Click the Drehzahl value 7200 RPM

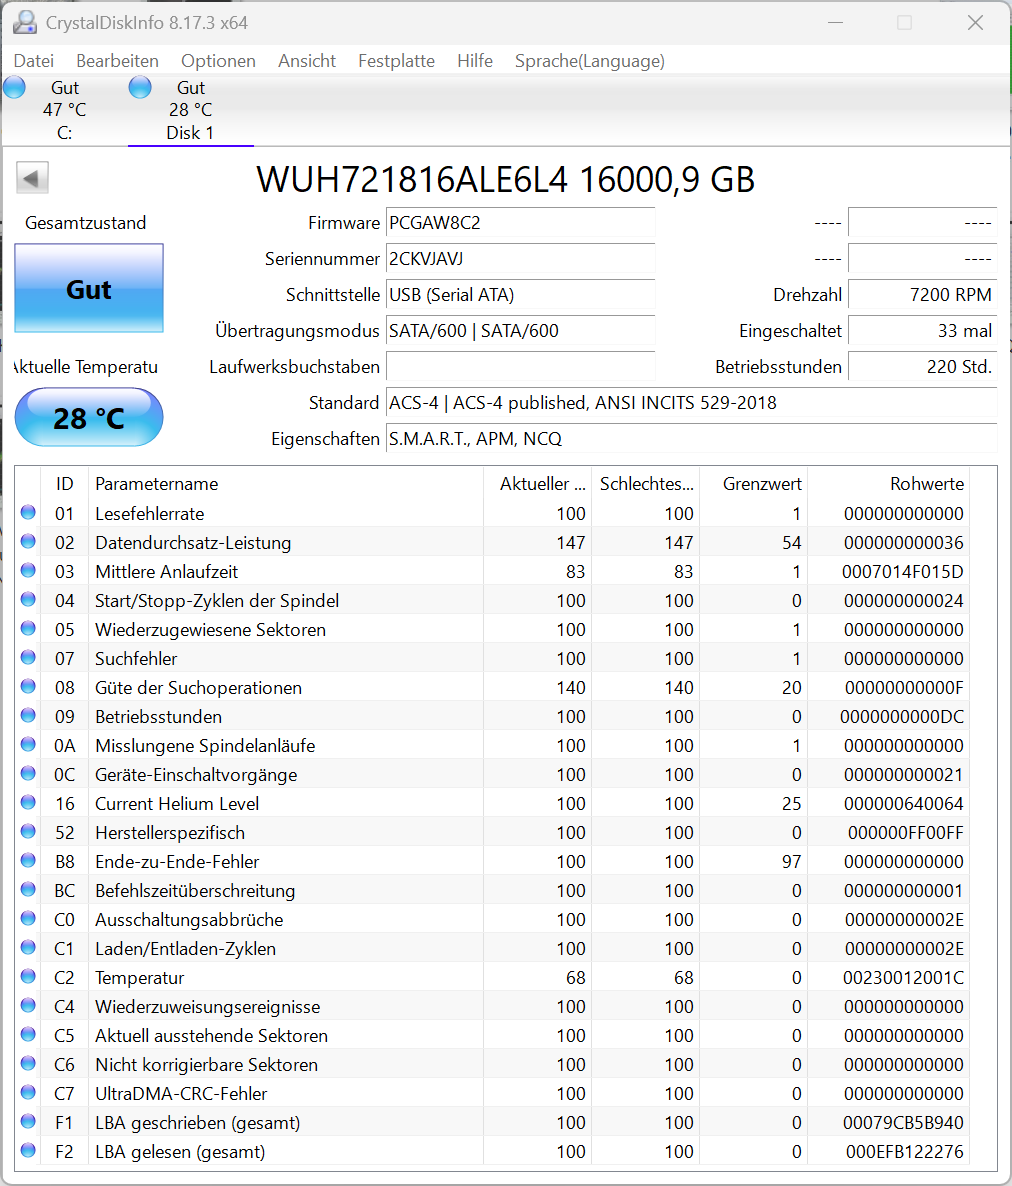tap(923, 295)
